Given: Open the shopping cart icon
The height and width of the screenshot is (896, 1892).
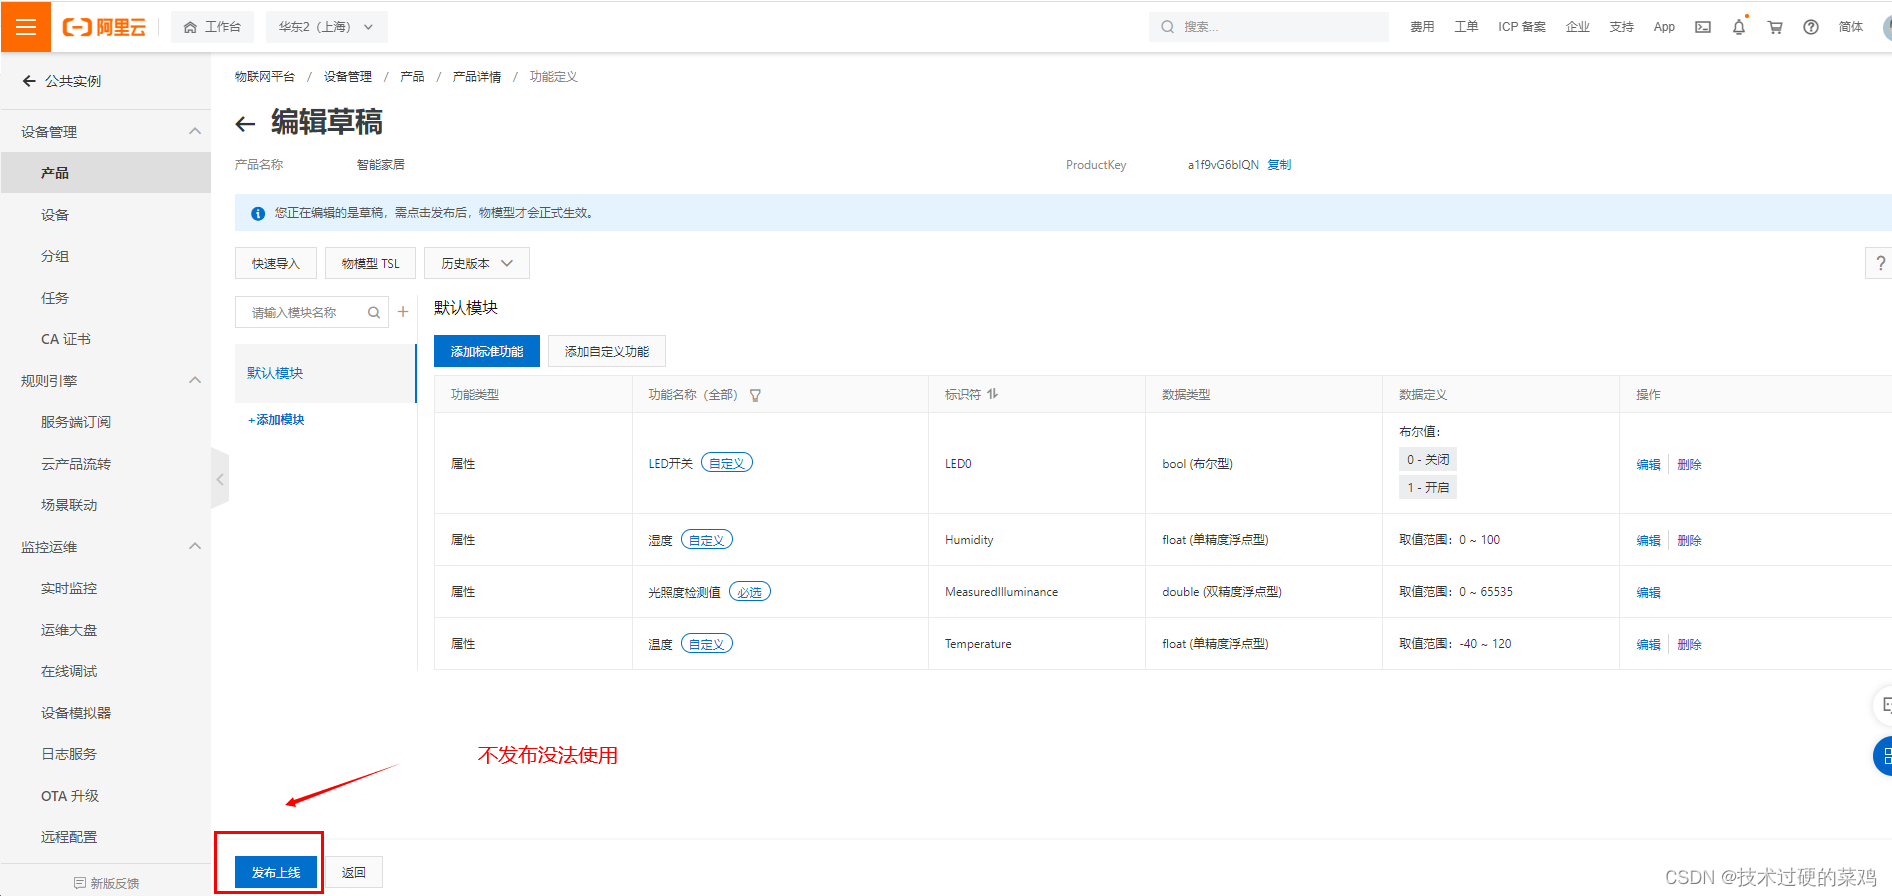Looking at the screenshot, I should coord(1775,27).
